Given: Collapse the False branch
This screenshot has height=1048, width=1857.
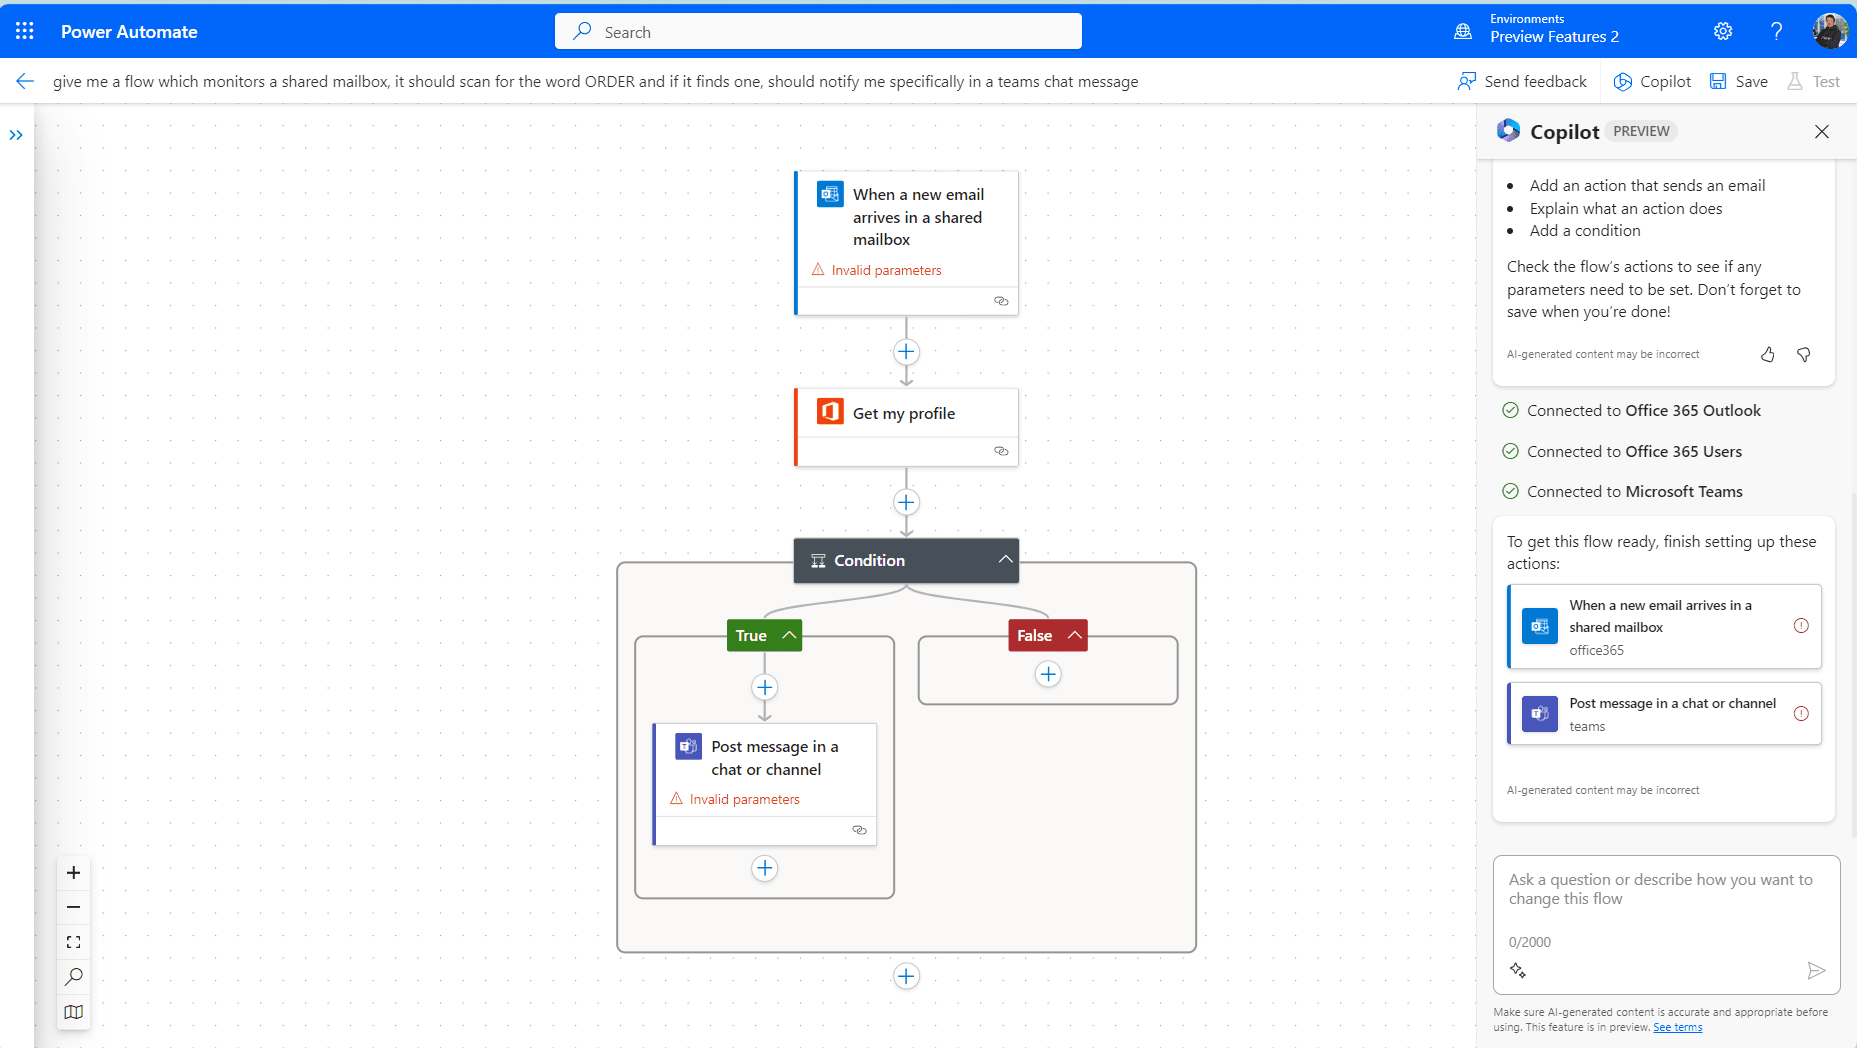Looking at the screenshot, I should (x=1074, y=635).
